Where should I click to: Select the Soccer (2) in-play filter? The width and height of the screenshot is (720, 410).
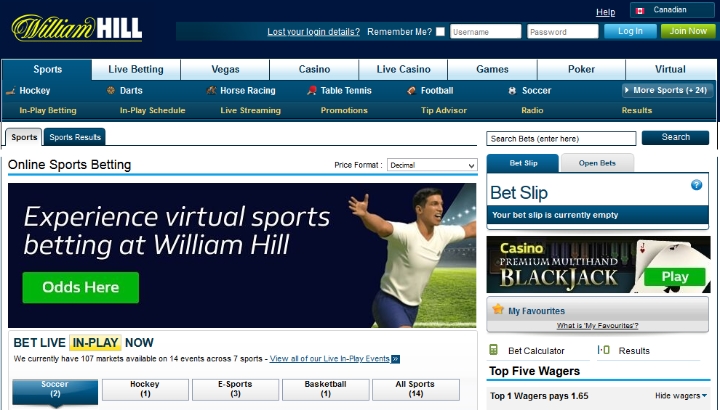click(55, 390)
